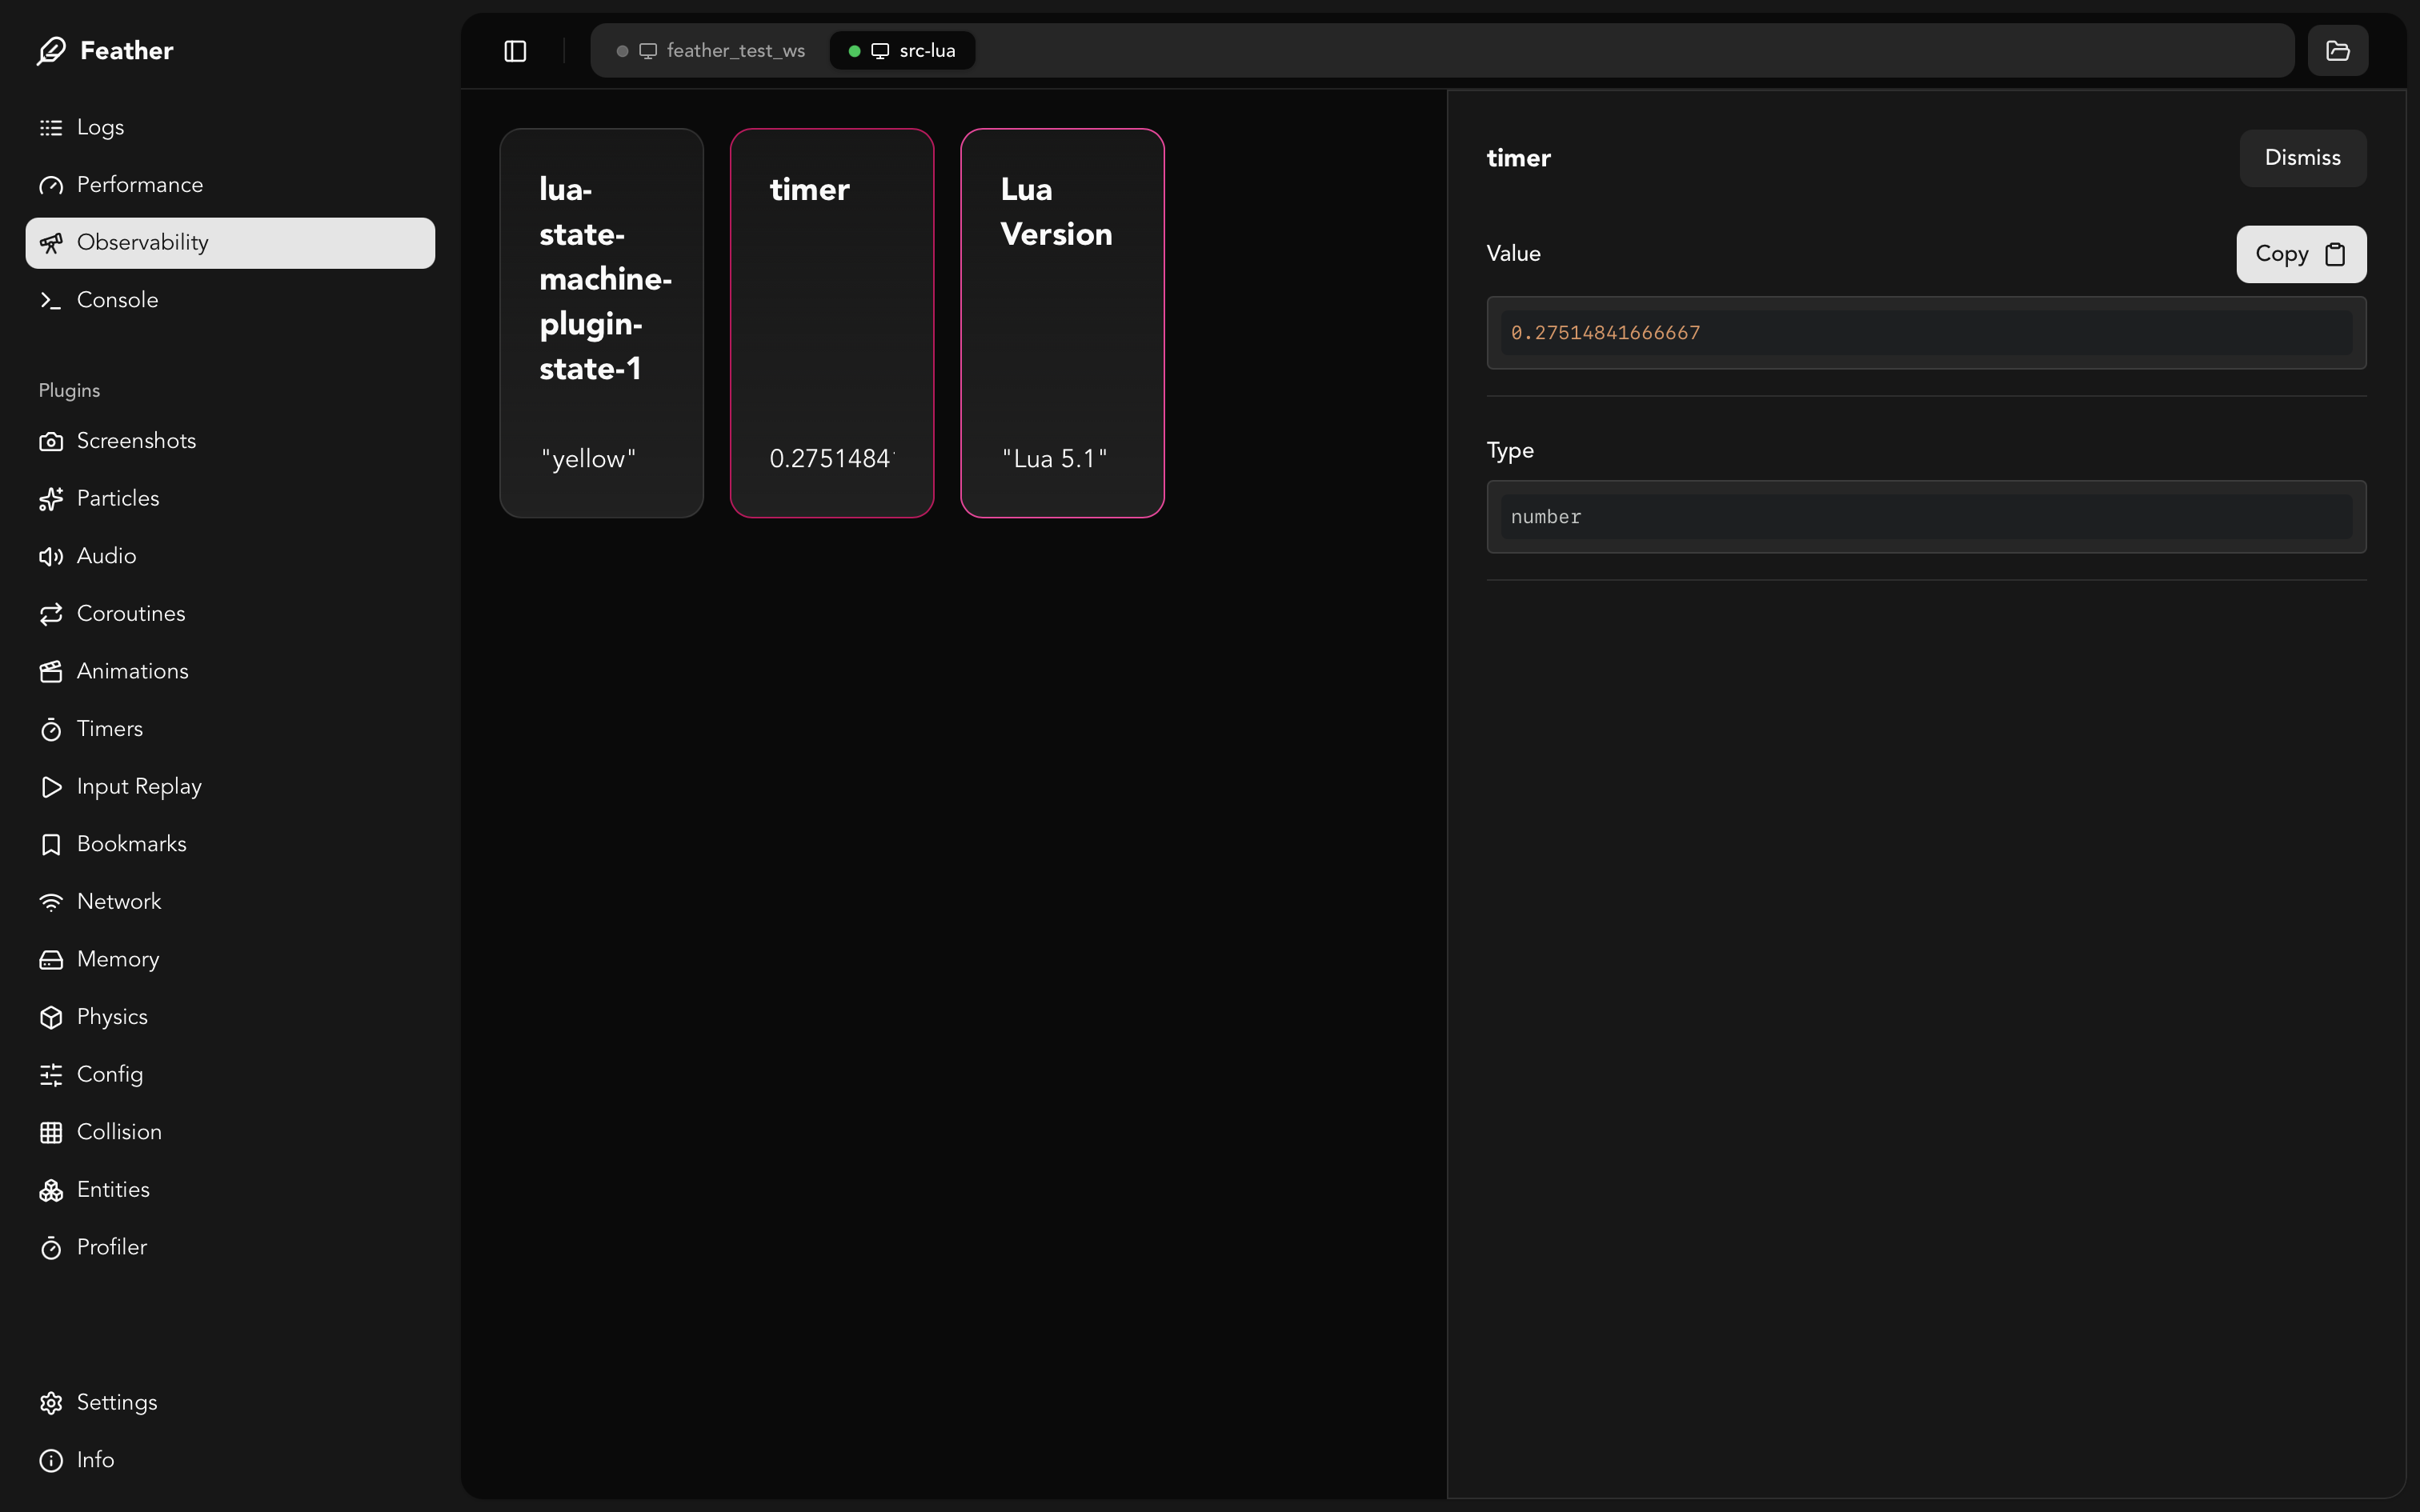Click the Audio speaker icon
Viewport: 2420px width, 1512px height.
pyautogui.click(x=51, y=557)
